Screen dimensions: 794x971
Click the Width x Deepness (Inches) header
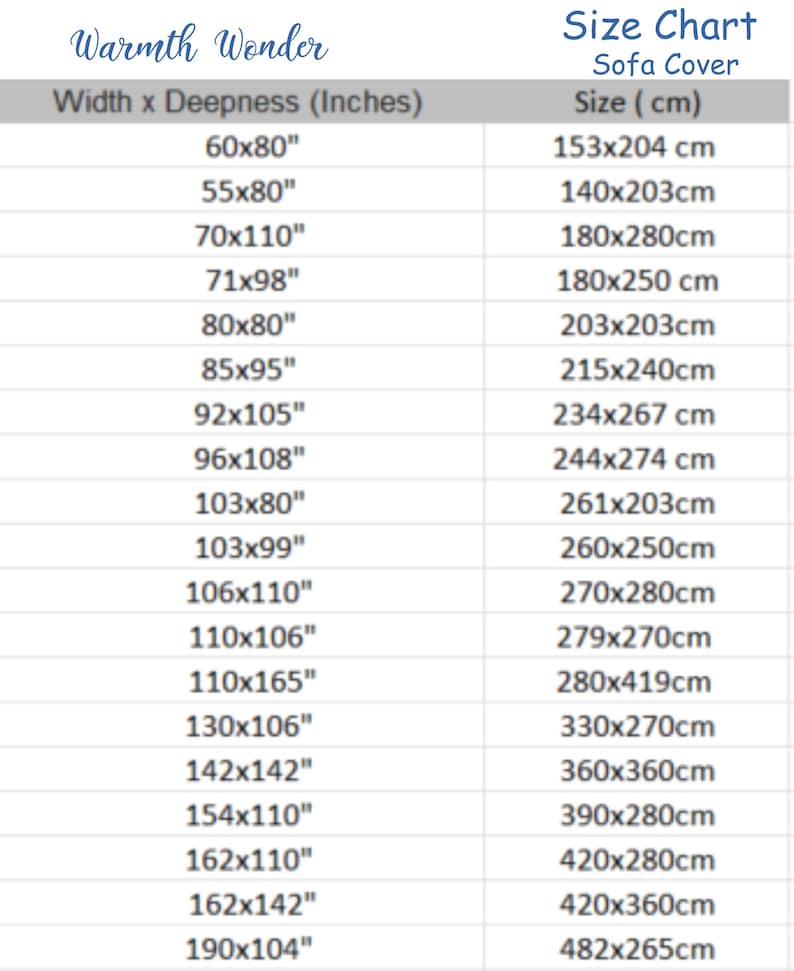[238, 102]
